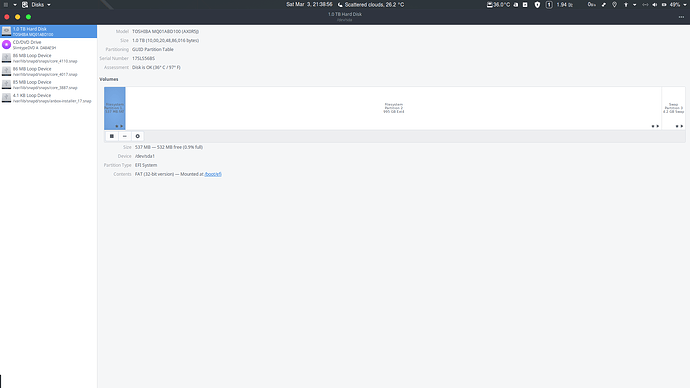Click the window title 1.0 TB Hard Disk
690x388 pixels.
pos(345,15)
